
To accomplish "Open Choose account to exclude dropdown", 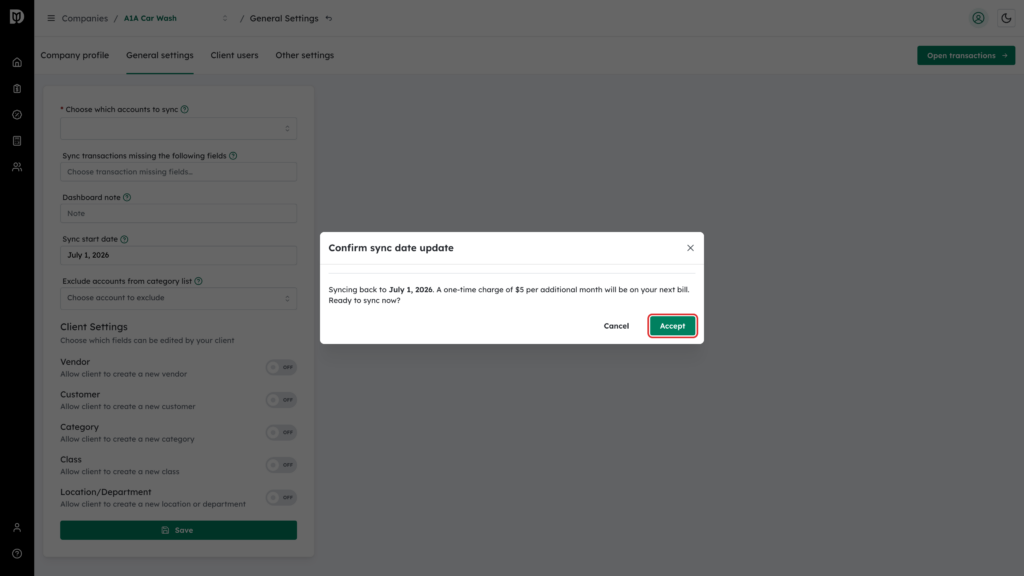I will (x=178, y=298).
